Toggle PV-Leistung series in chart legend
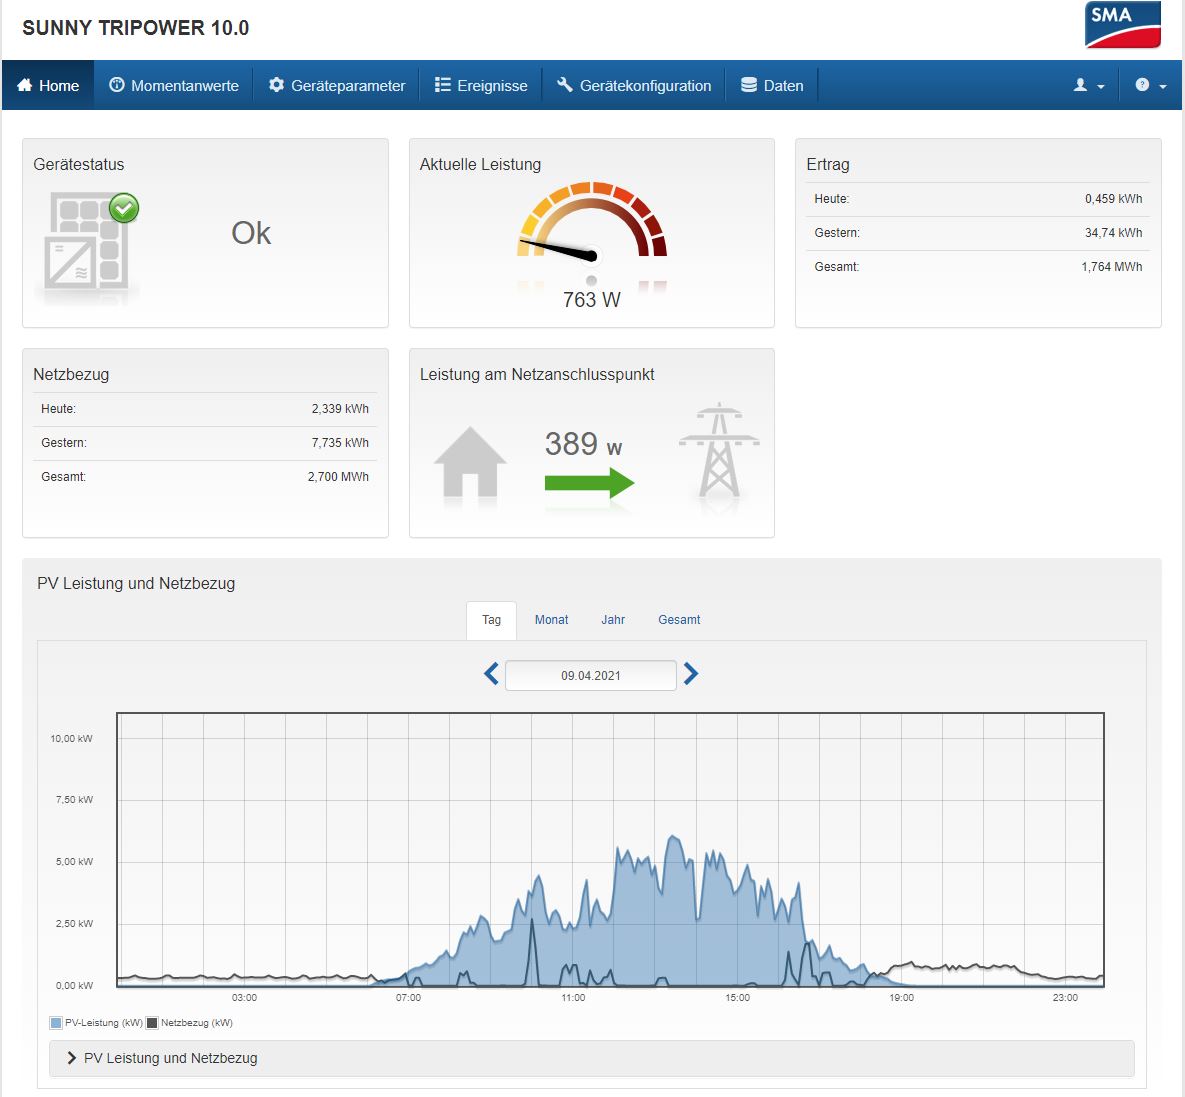Image resolution: width=1185 pixels, height=1097 pixels. (x=96, y=1023)
